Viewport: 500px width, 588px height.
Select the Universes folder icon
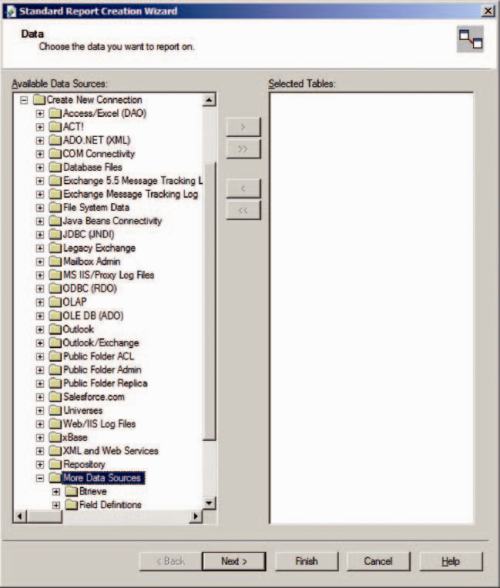(x=56, y=410)
